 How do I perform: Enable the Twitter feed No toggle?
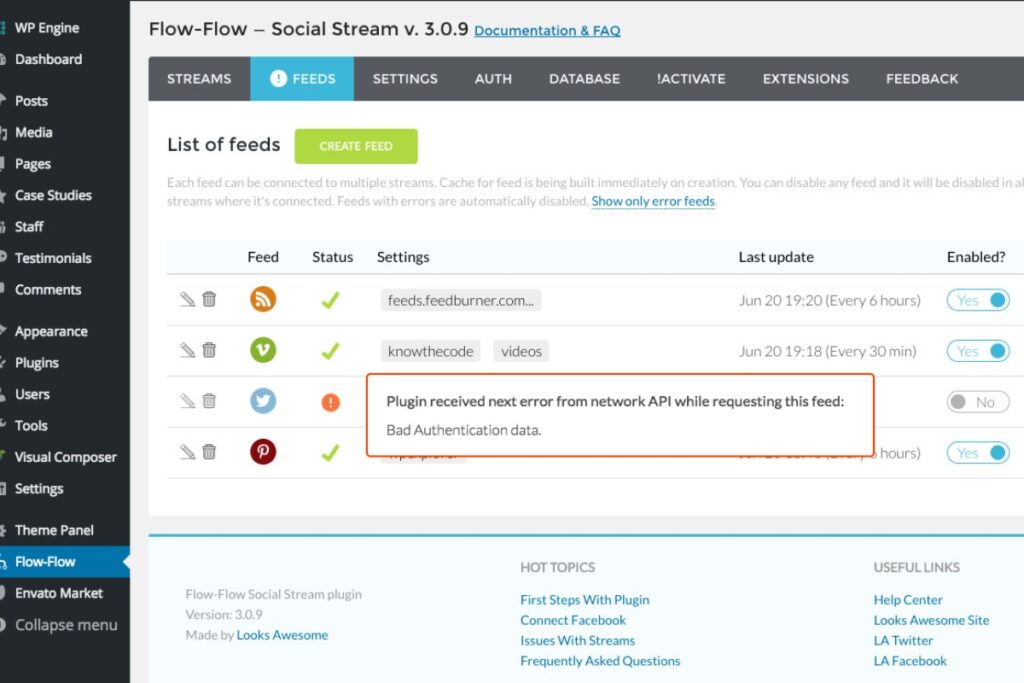click(978, 402)
